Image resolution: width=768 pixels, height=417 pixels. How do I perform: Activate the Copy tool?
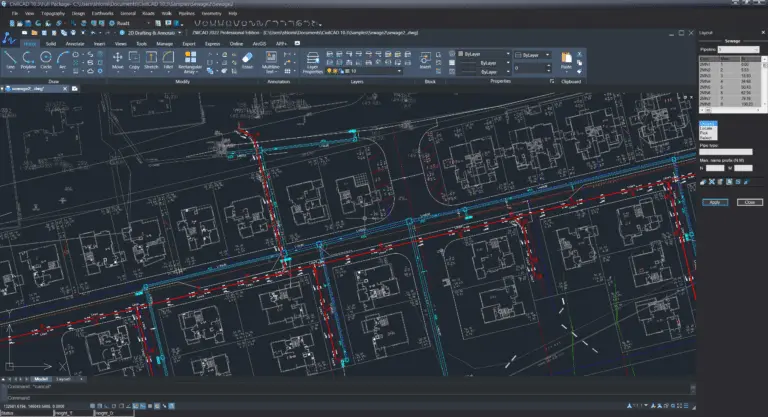(134, 60)
